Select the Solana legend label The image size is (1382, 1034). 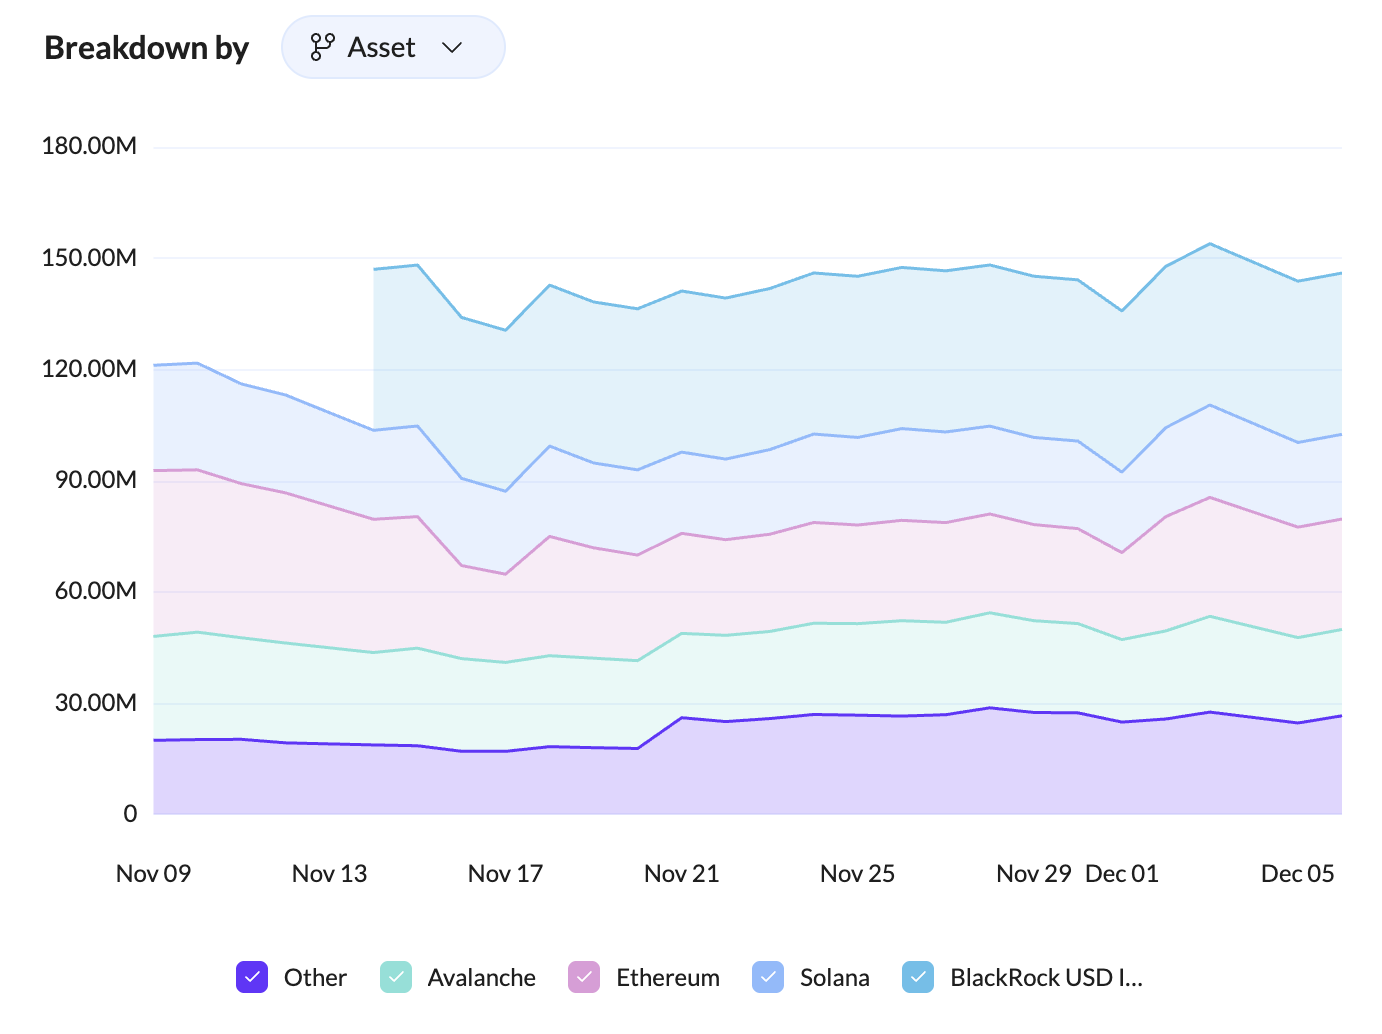834,977
